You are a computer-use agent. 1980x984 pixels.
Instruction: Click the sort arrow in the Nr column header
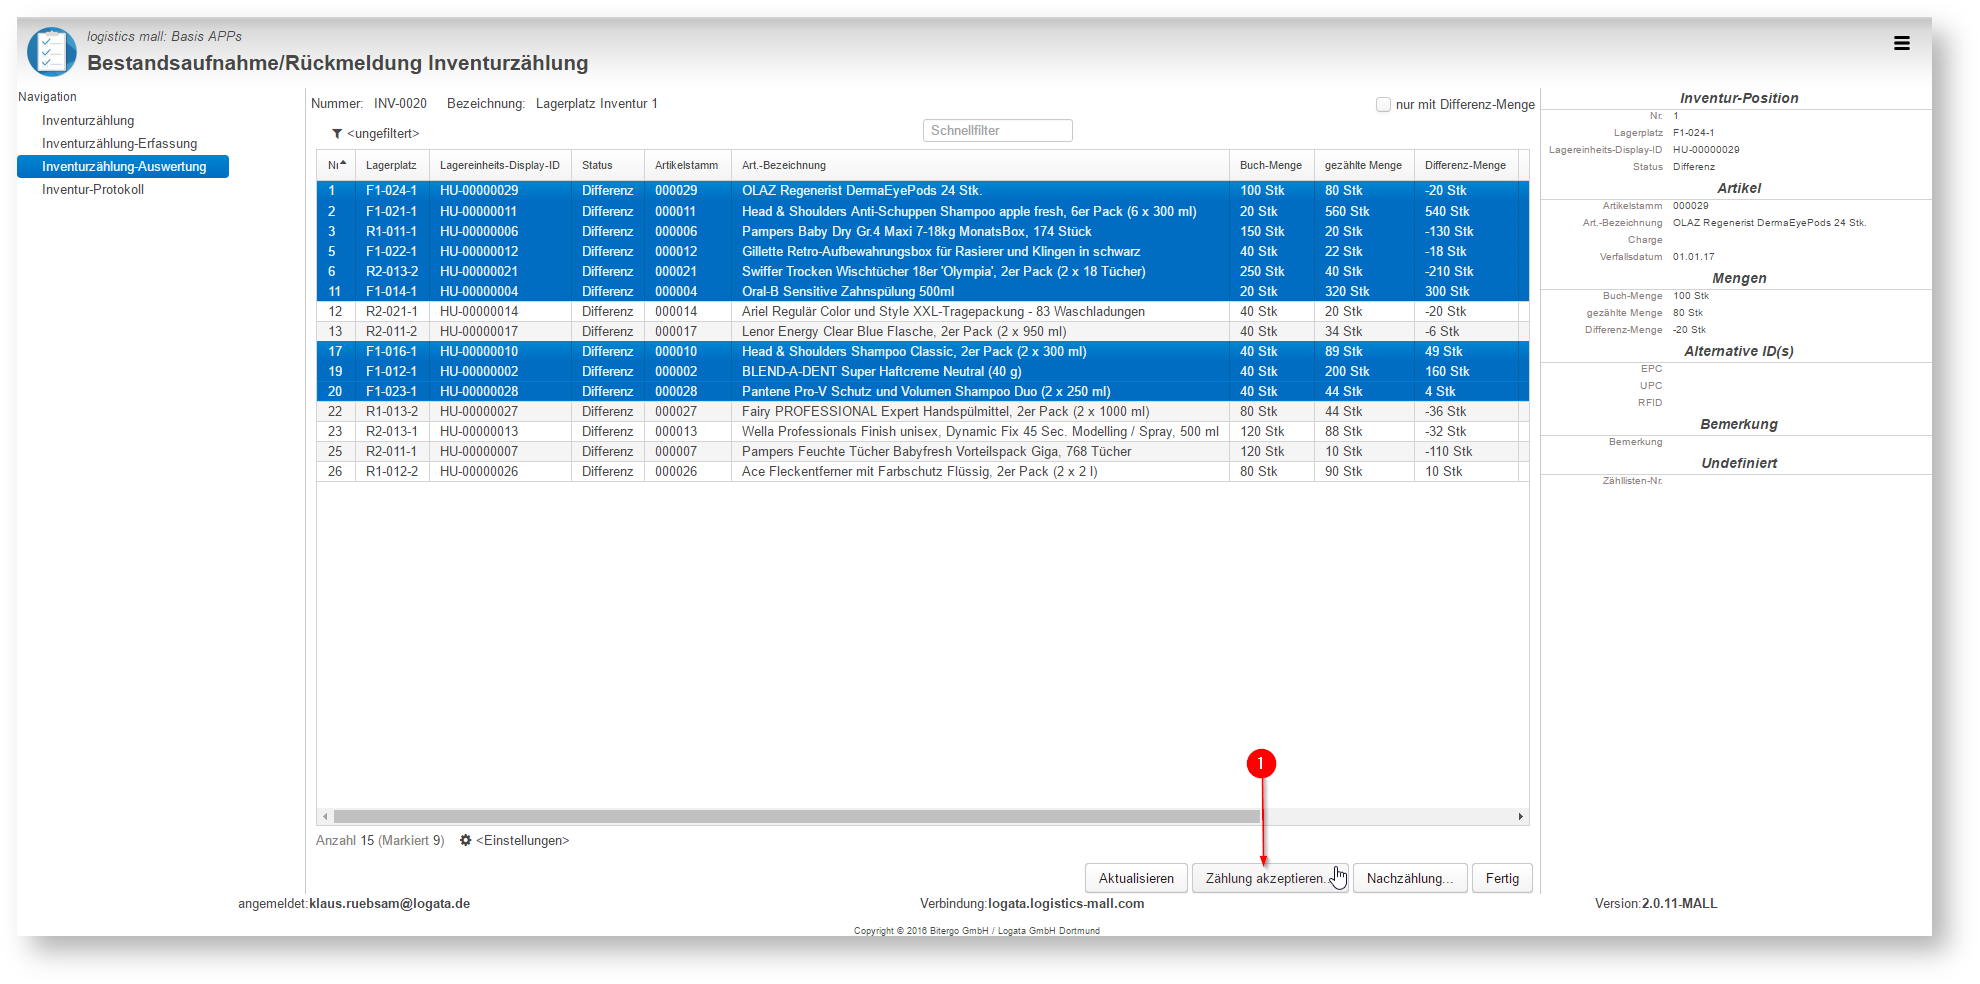[x=343, y=164]
